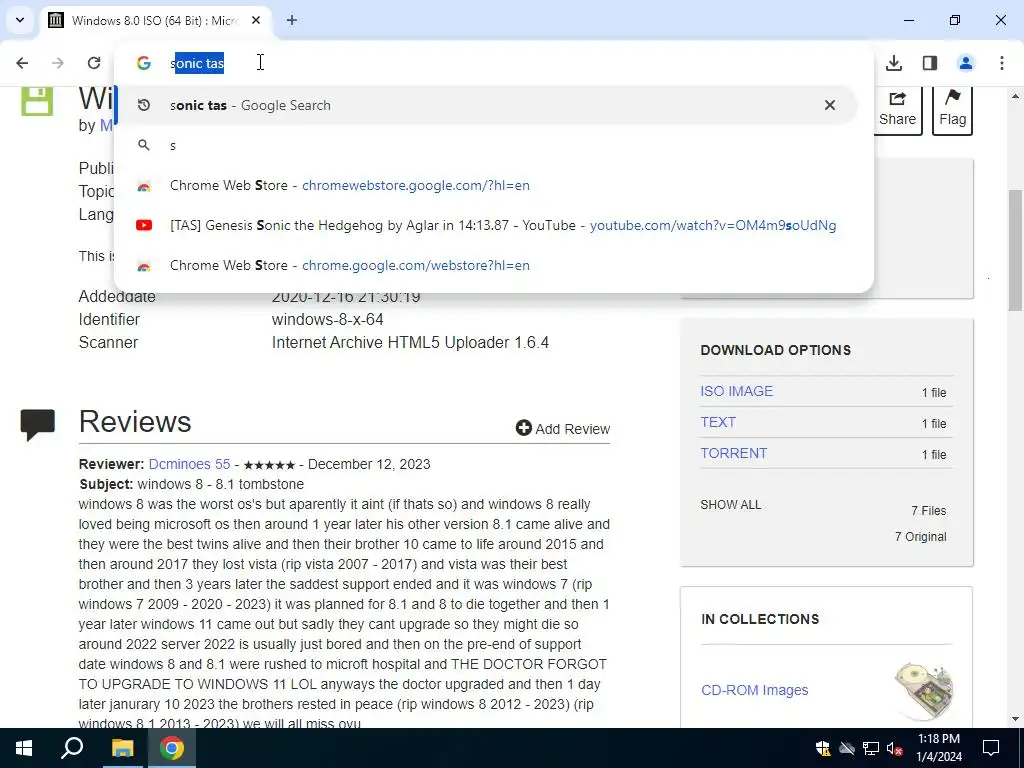This screenshot has width=1024, height=768.
Task: Click scrollbar up arrow
Action: point(1015,96)
